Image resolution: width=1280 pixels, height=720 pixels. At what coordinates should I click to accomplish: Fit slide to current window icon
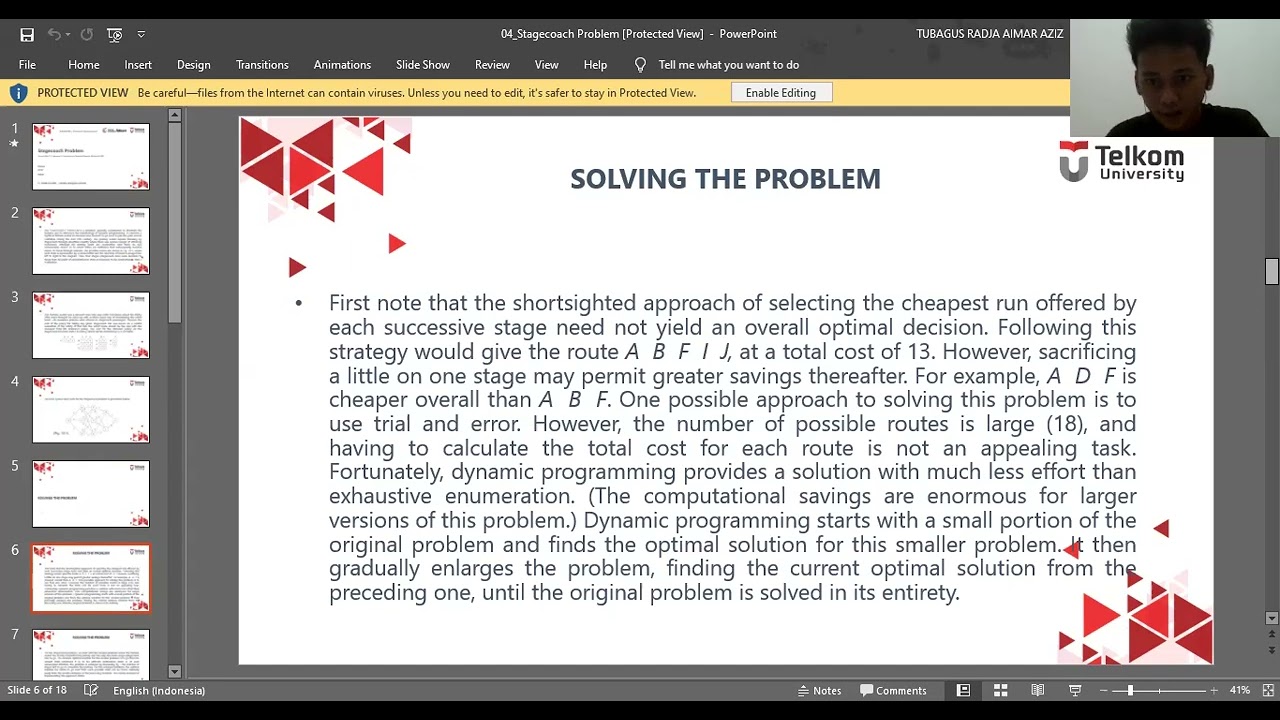point(1268,691)
